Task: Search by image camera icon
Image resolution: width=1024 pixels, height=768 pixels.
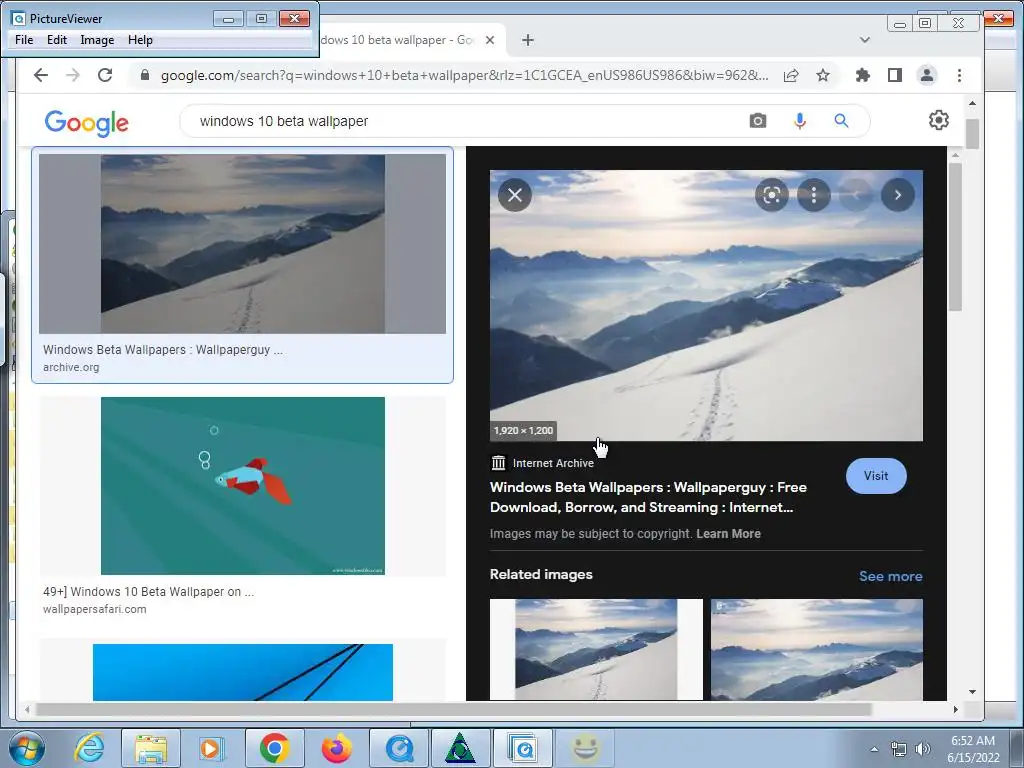Action: click(x=758, y=121)
